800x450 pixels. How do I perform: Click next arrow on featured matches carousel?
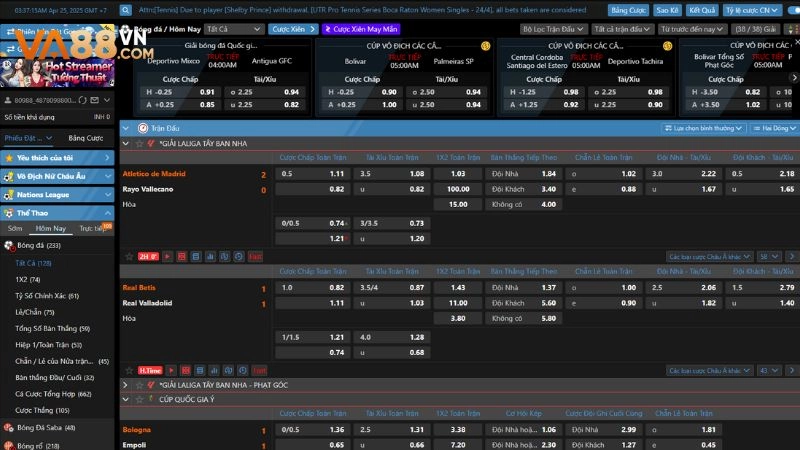(794, 78)
